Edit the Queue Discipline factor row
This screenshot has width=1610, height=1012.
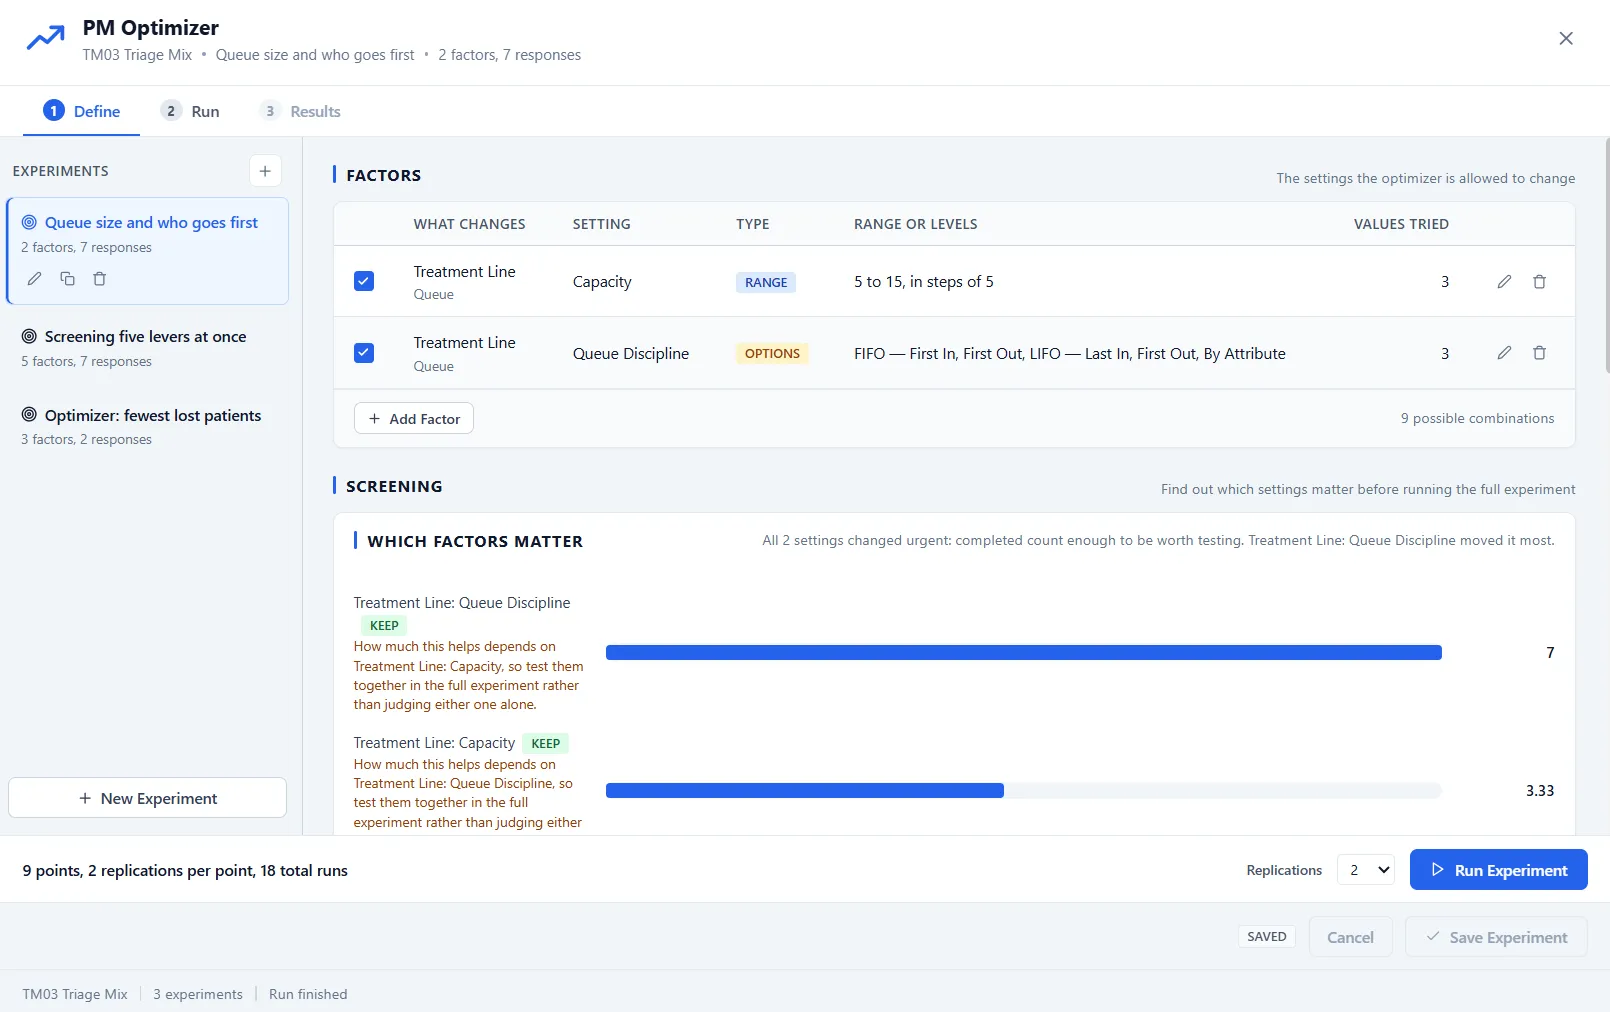(x=1504, y=353)
